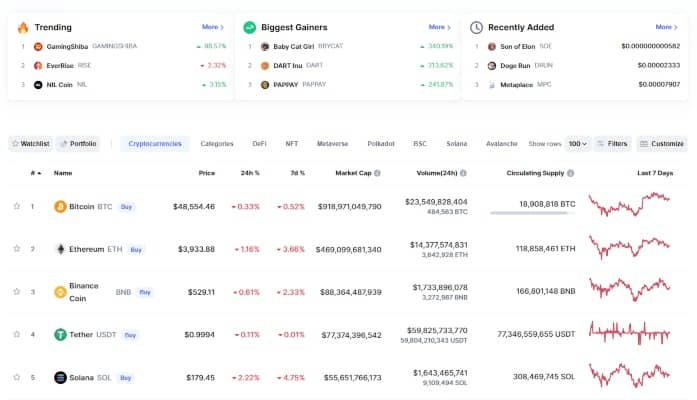Select the DeFi tab

tap(260, 144)
